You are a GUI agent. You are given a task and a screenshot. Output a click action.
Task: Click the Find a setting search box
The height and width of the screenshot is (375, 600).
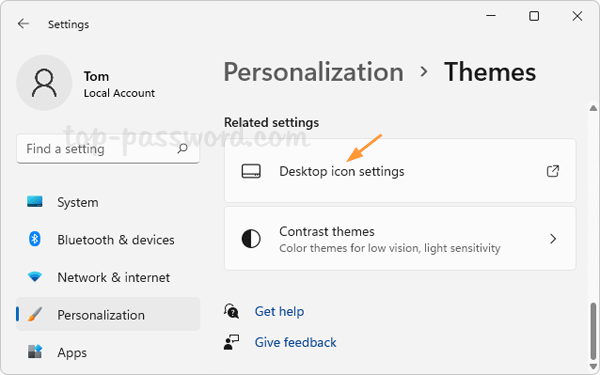108,148
